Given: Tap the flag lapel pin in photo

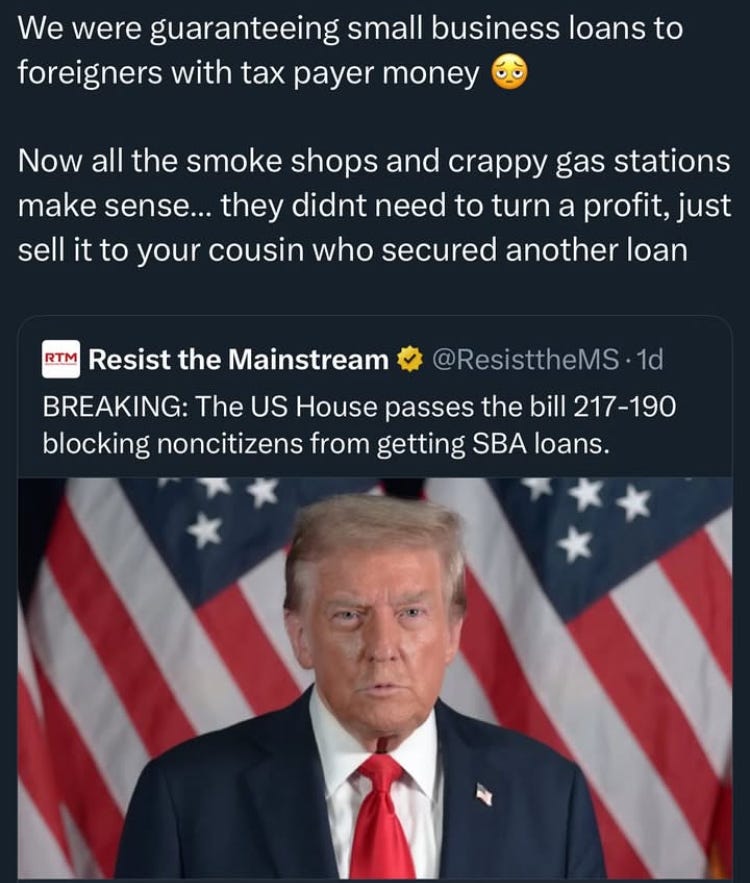Looking at the screenshot, I should coord(484,794).
